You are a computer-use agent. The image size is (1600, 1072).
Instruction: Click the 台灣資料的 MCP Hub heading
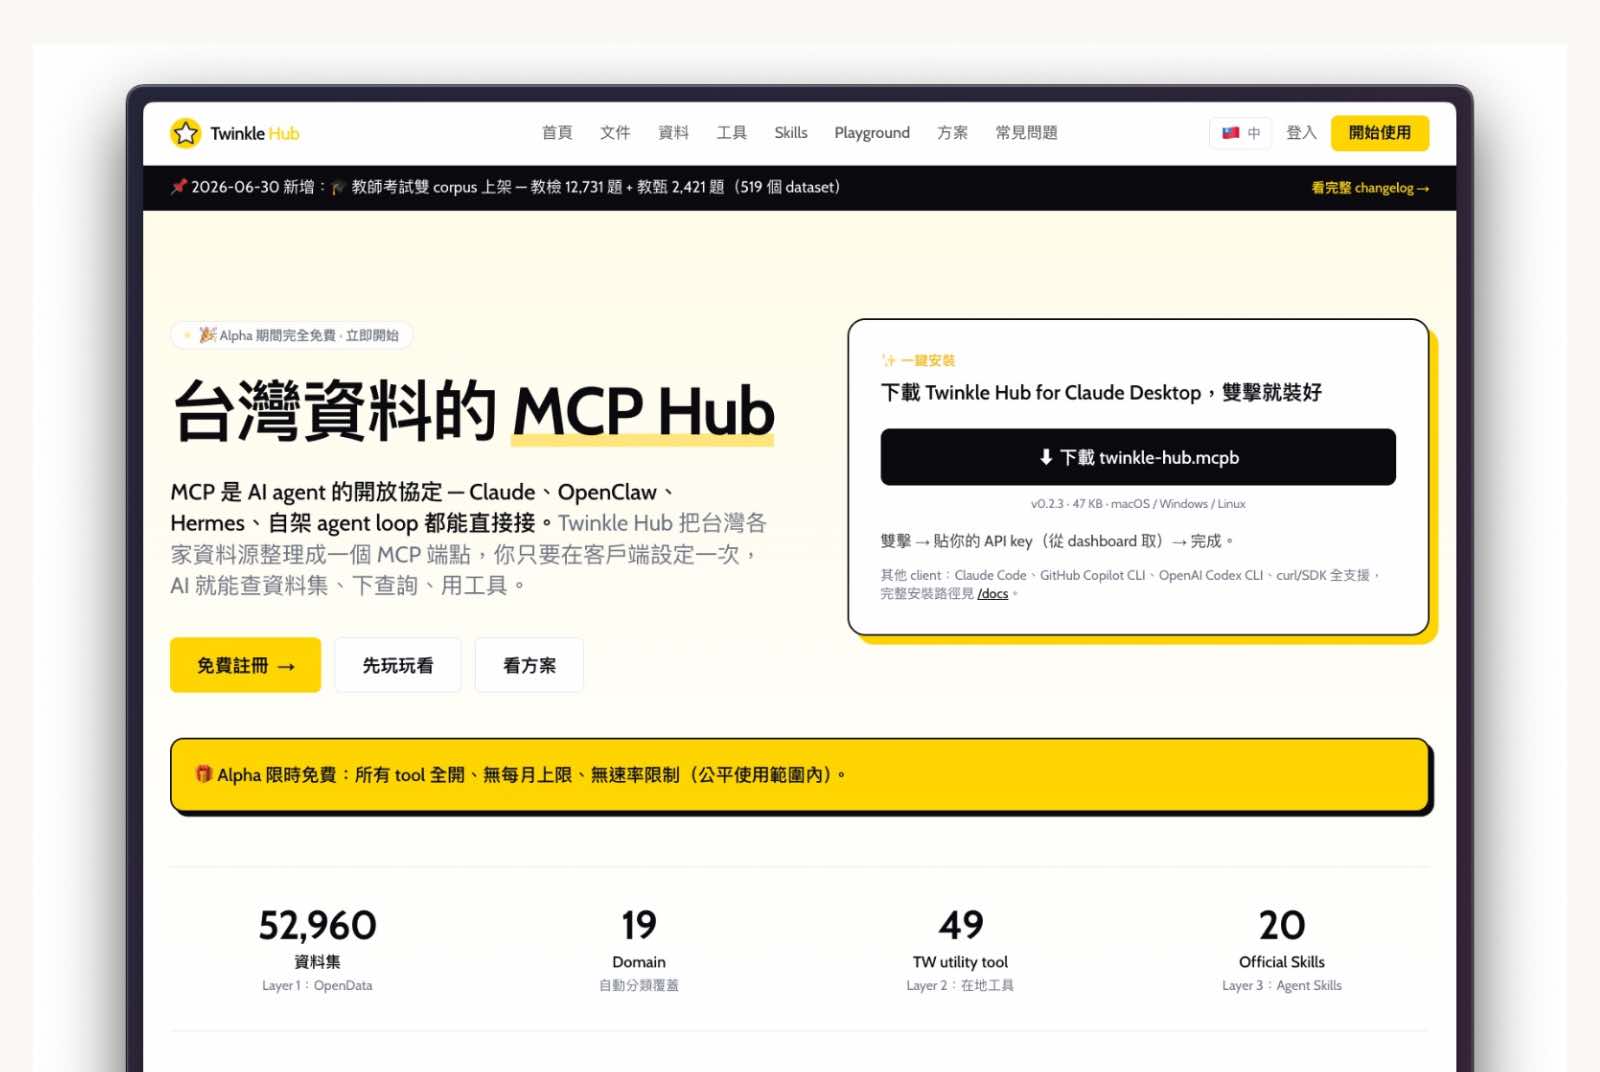click(x=473, y=410)
